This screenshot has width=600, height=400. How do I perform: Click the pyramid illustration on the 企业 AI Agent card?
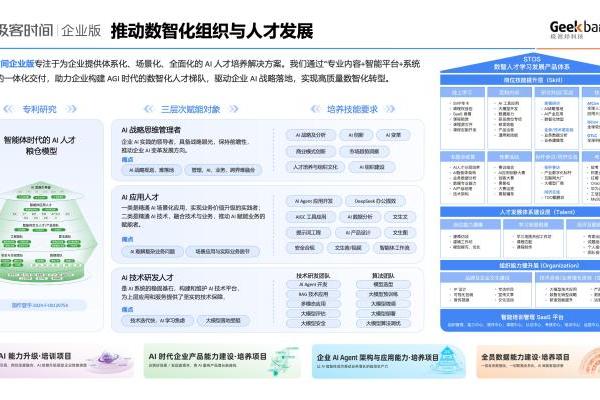[x=447, y=359]
